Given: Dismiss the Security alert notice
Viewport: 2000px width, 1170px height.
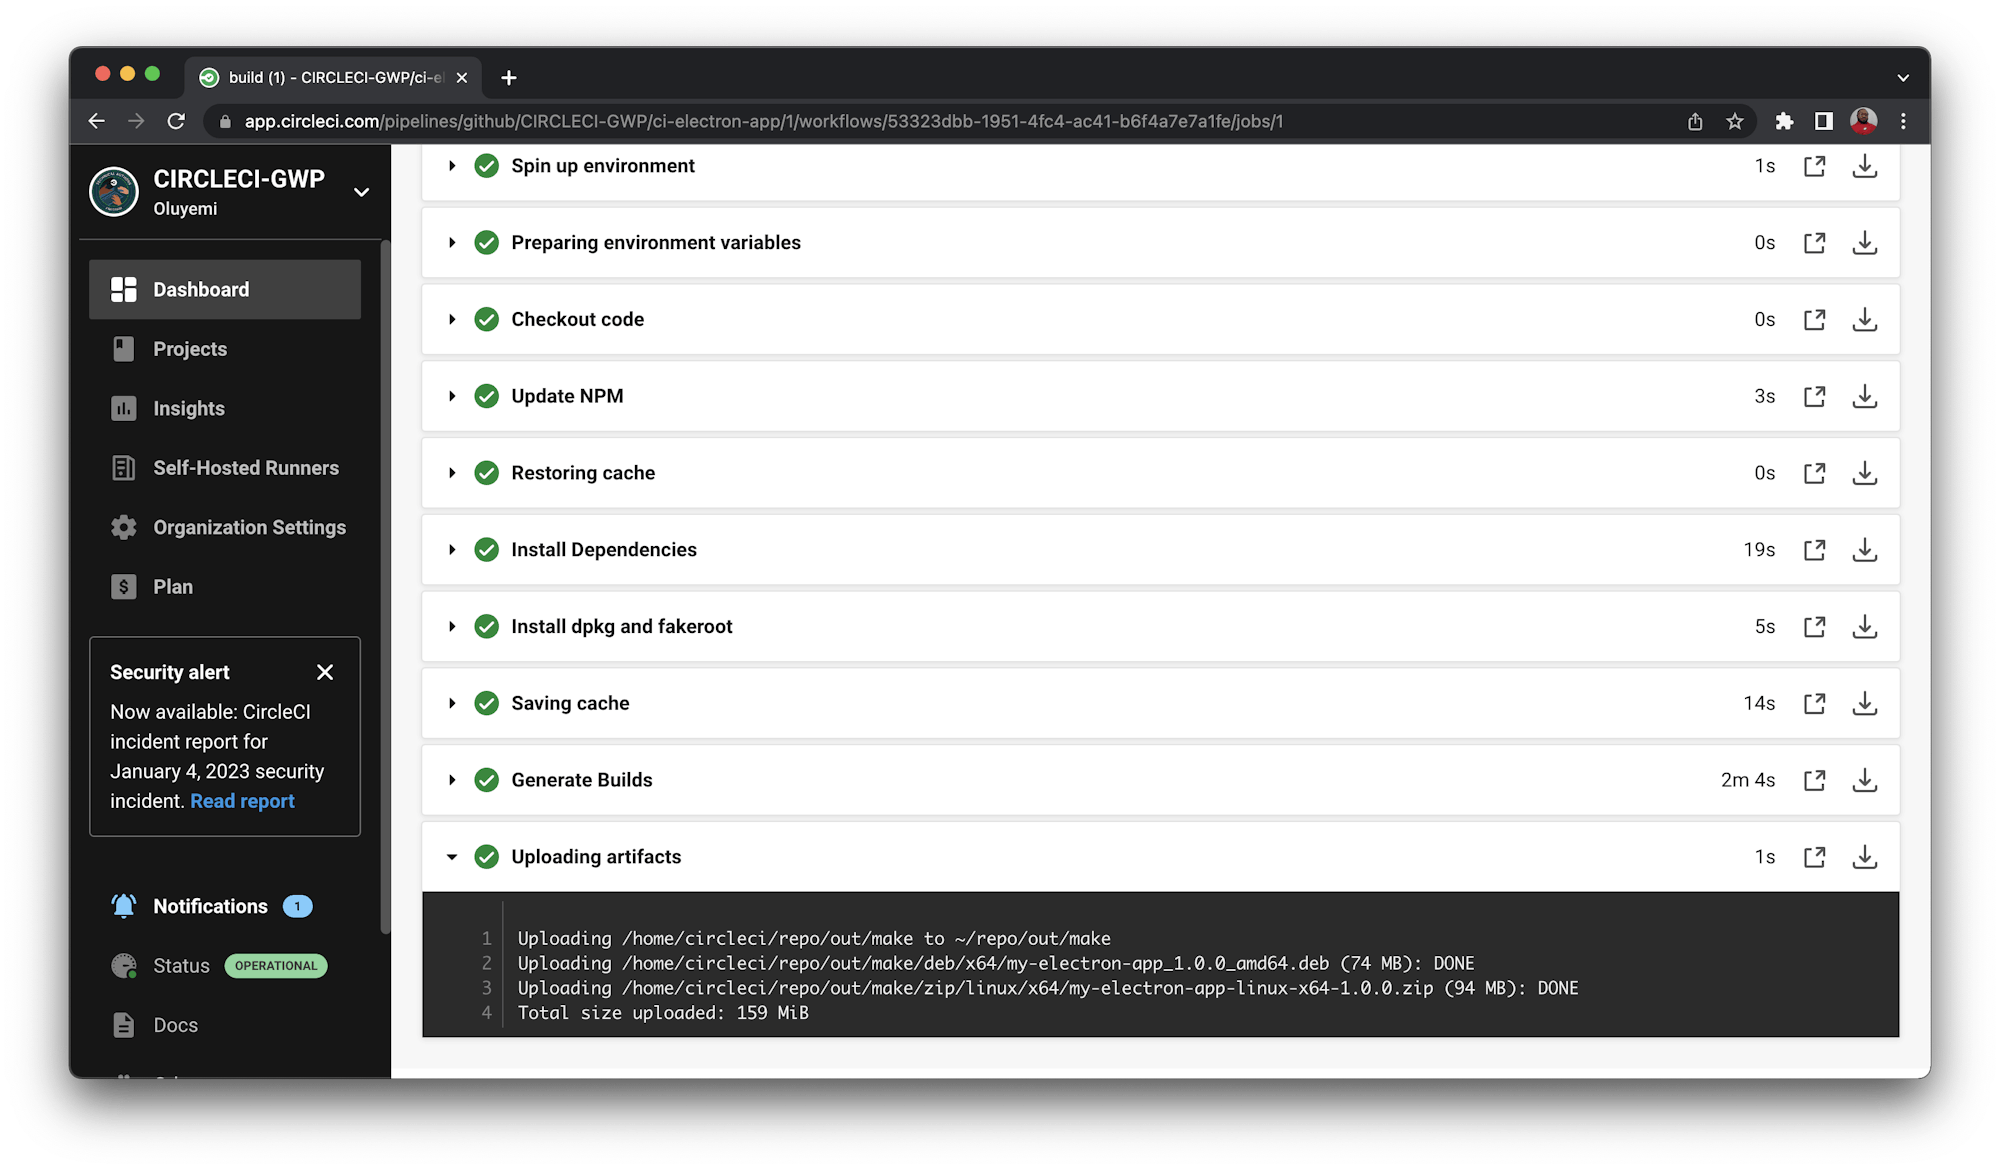Looking at the screenshot, I should pyautogui.click(x=325, y=672).
